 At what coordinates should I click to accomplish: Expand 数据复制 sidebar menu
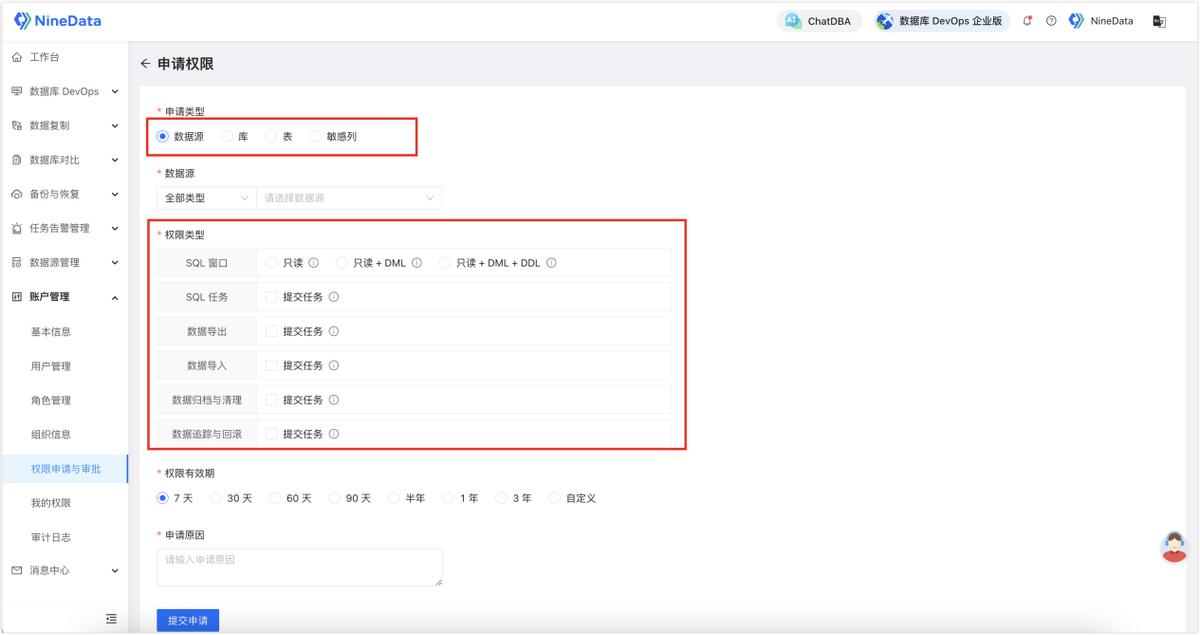pyautogui.click(x=115, y=126)
